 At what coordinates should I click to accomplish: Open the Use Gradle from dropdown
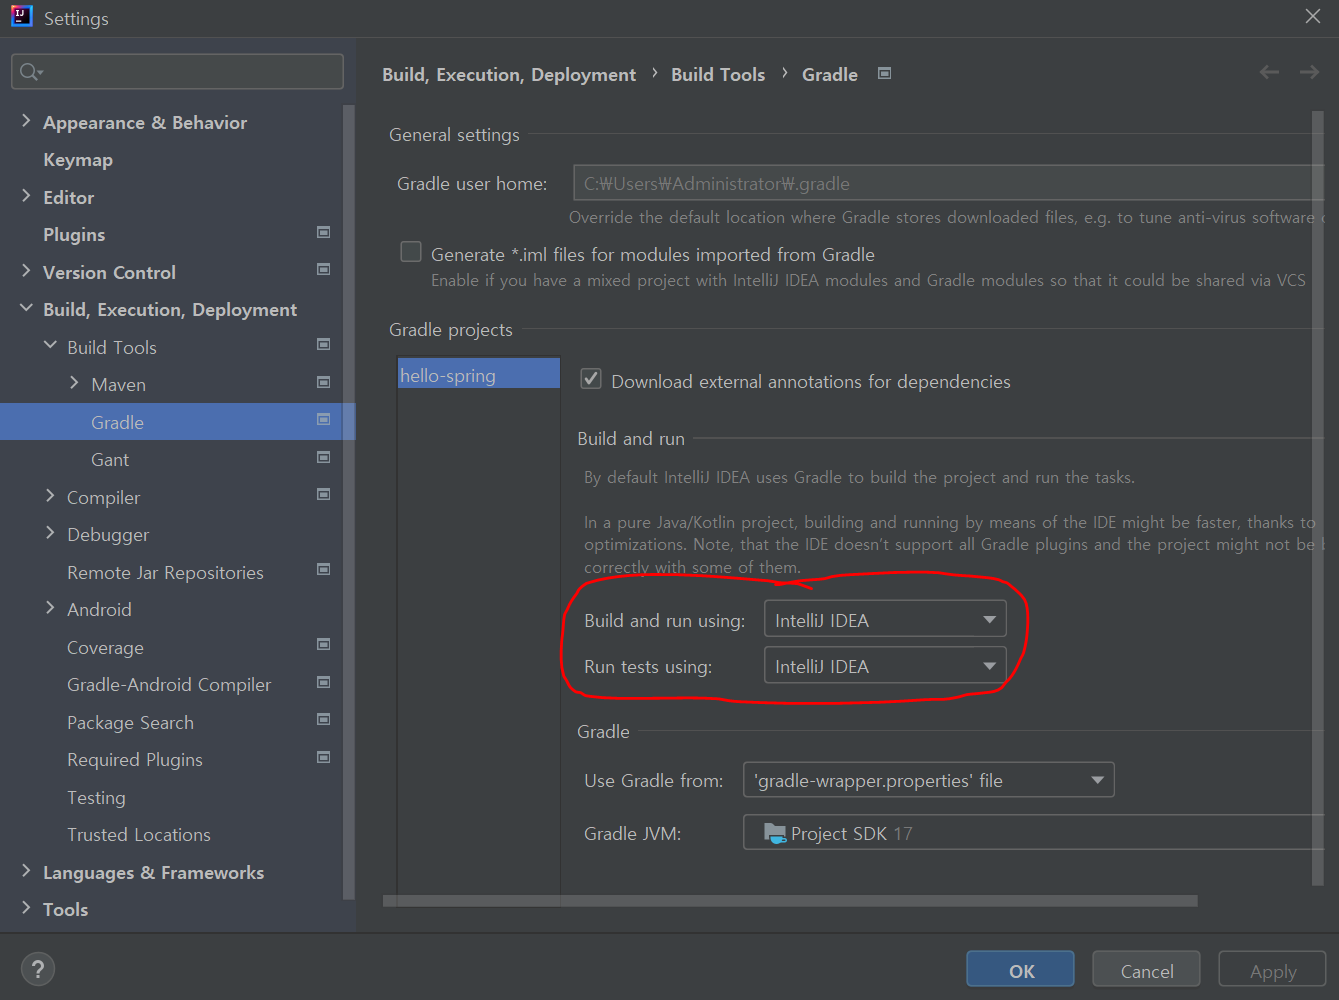tap(928, 780)
